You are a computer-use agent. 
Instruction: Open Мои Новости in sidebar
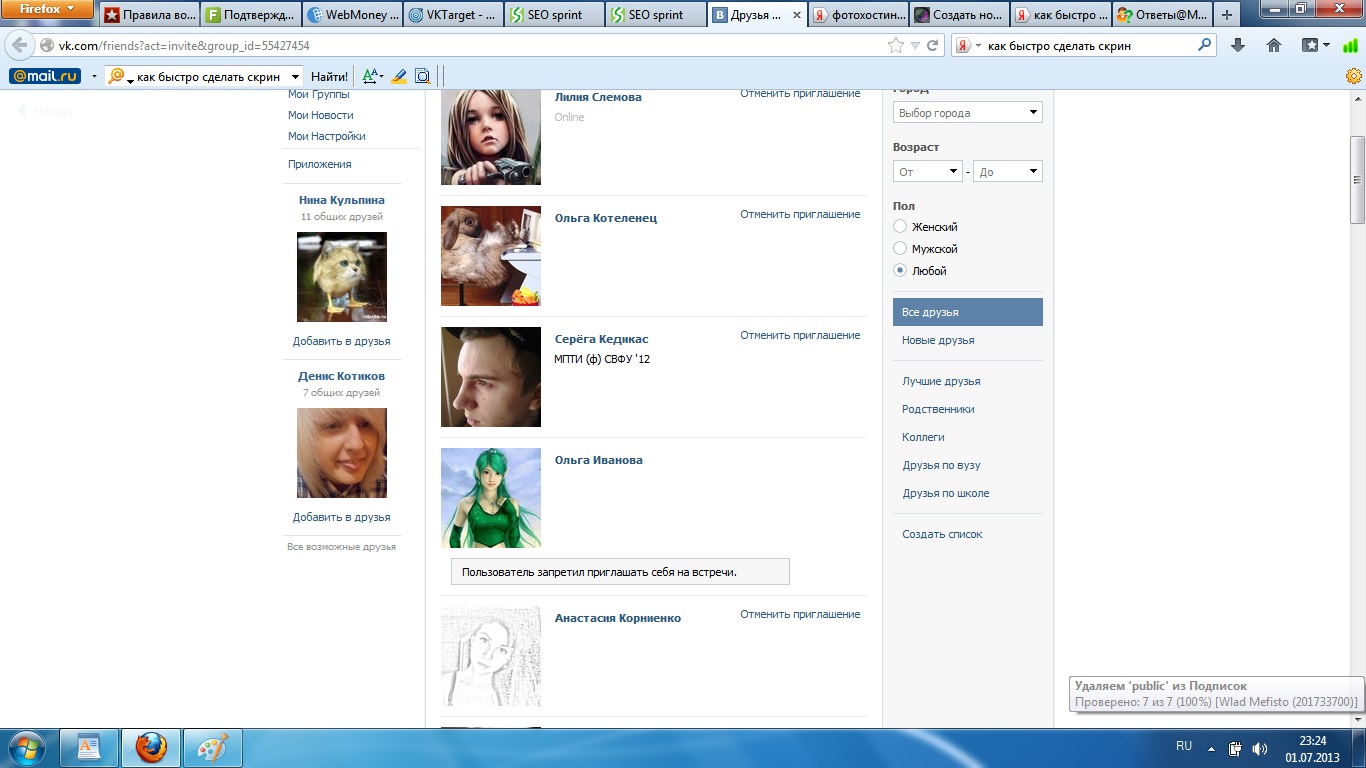pyautogui.click(x=321, y=115)
